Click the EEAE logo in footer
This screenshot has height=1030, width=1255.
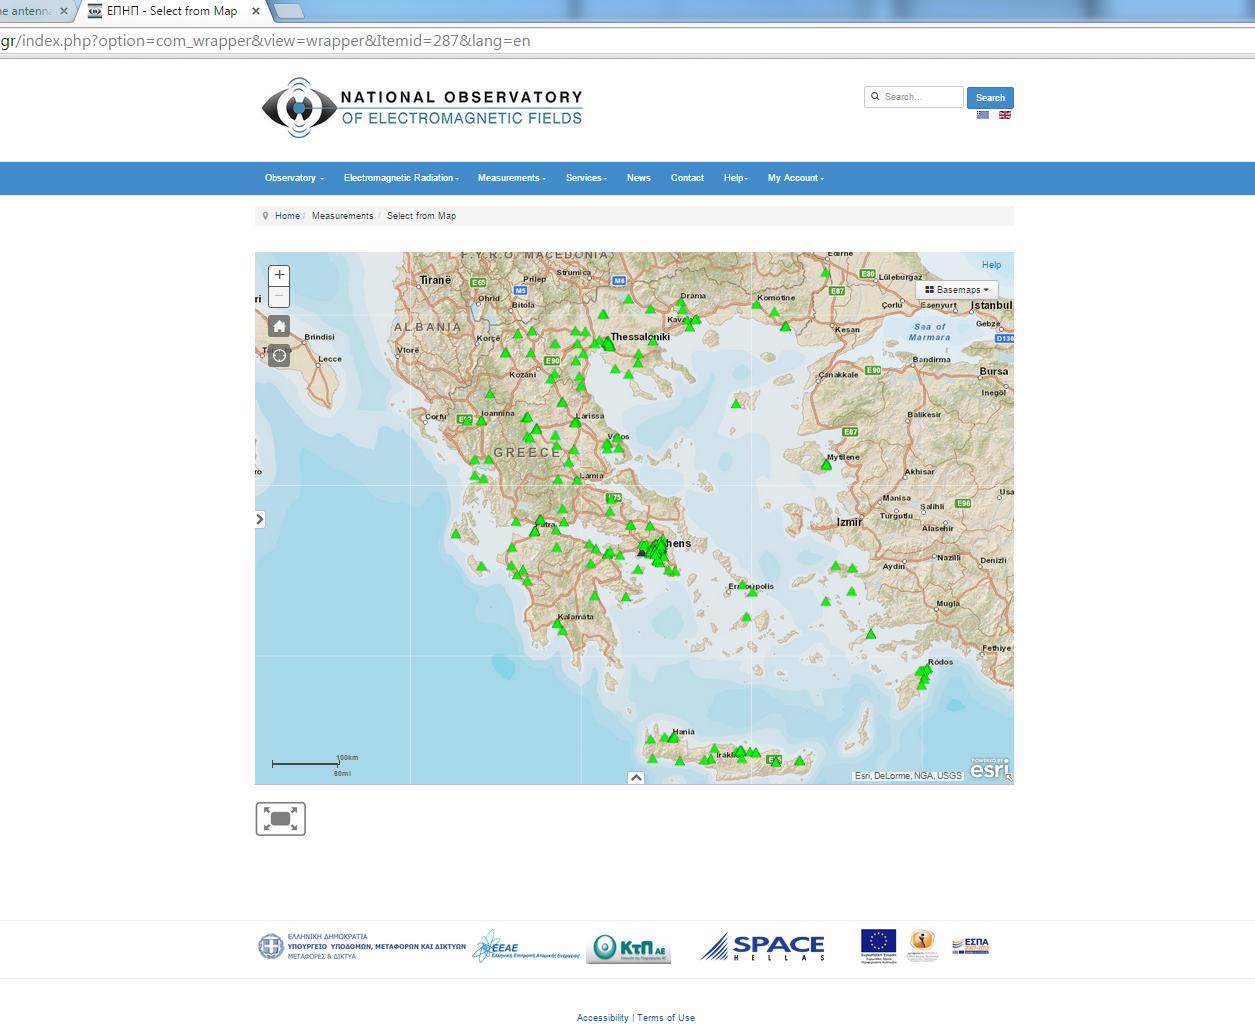point(526,946)
